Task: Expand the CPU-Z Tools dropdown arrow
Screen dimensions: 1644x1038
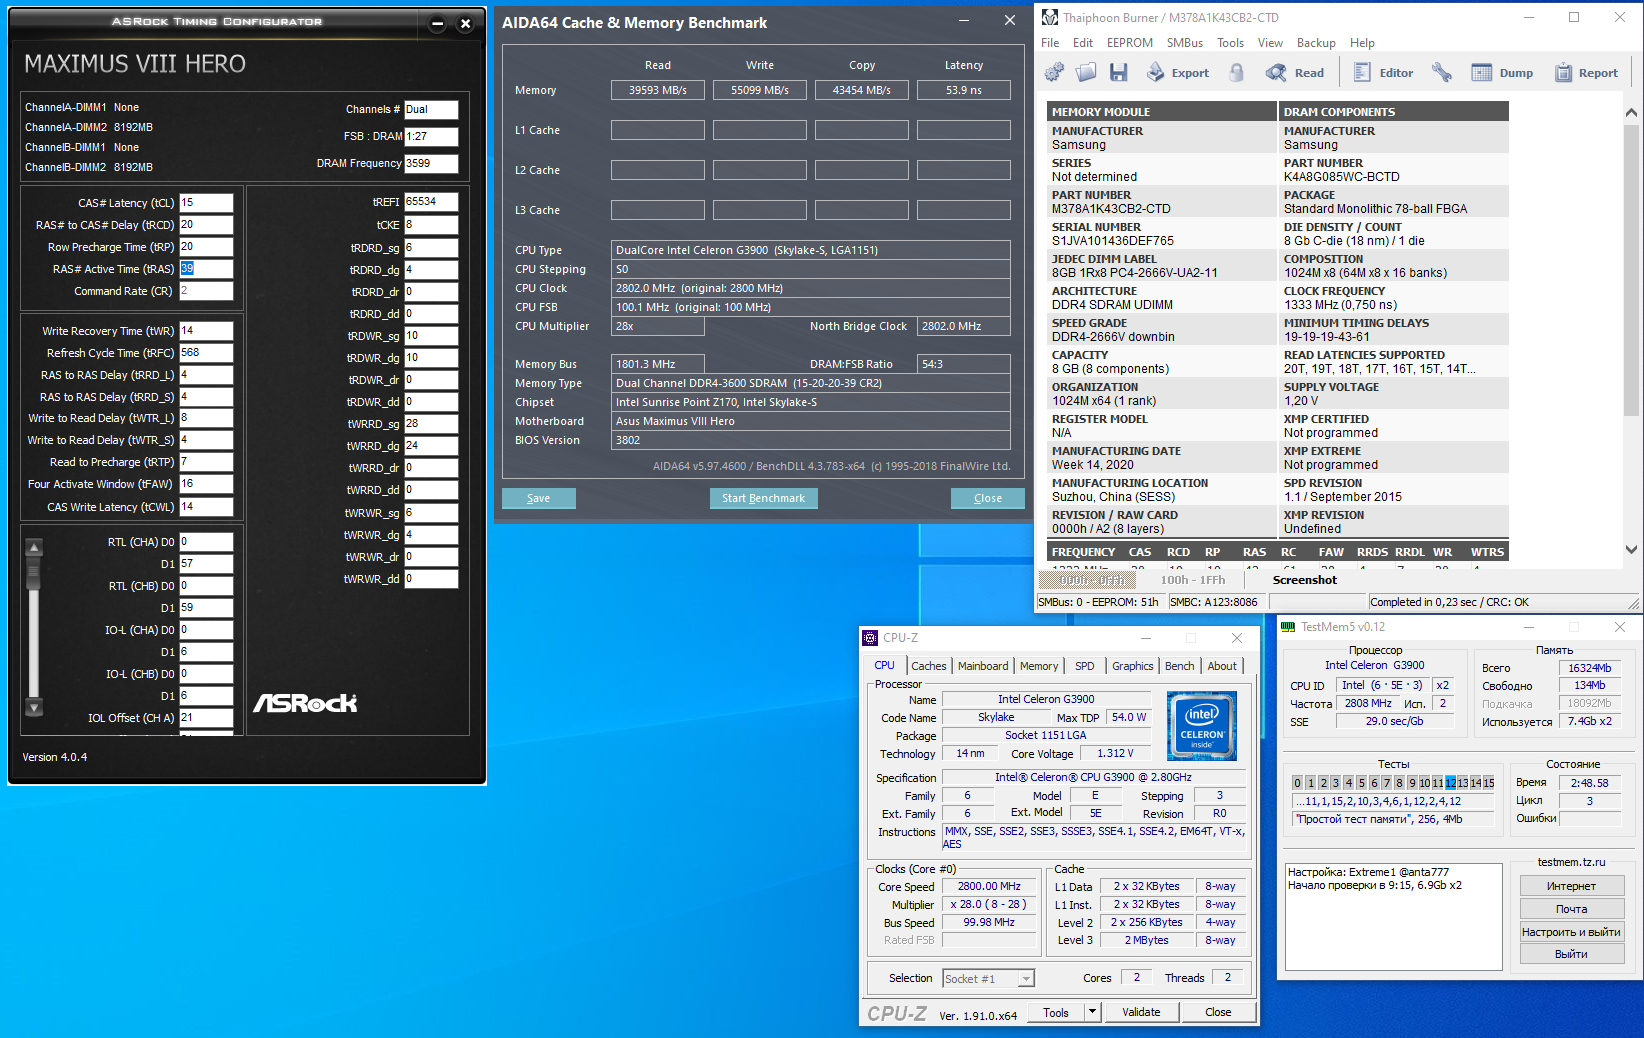Action: coord(1092,1012)
